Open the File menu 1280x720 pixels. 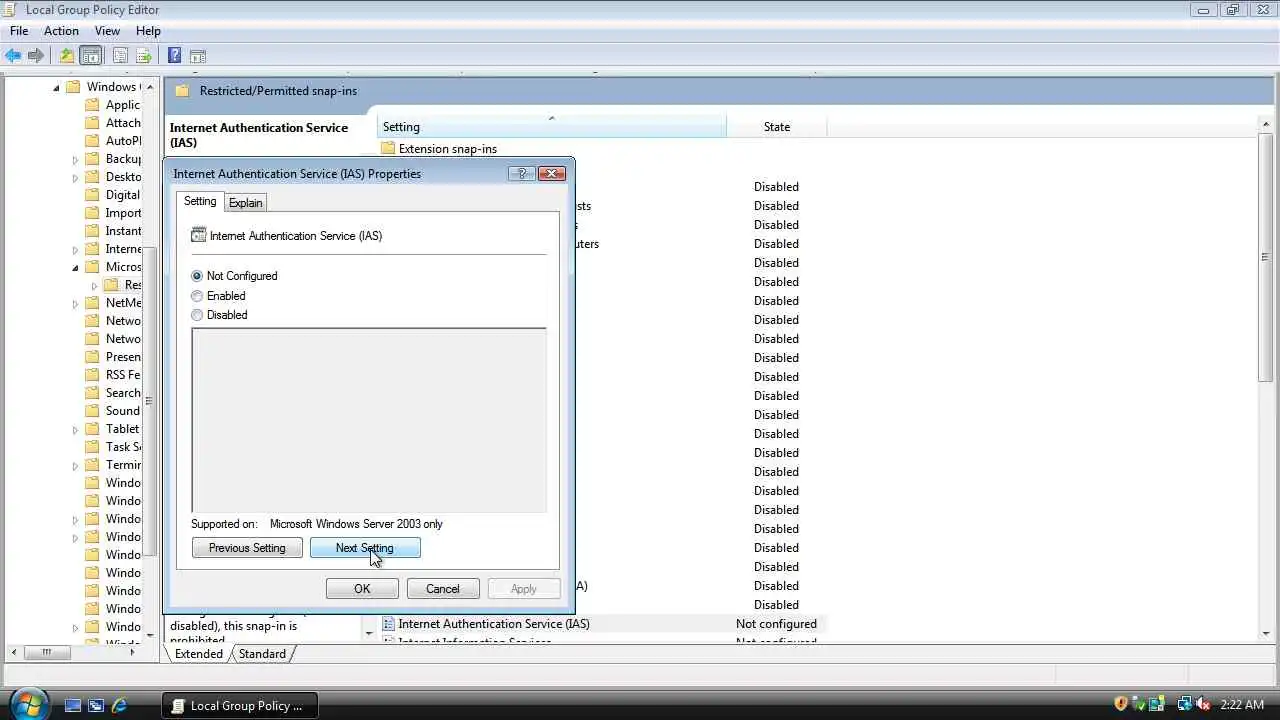click(19, 31)
